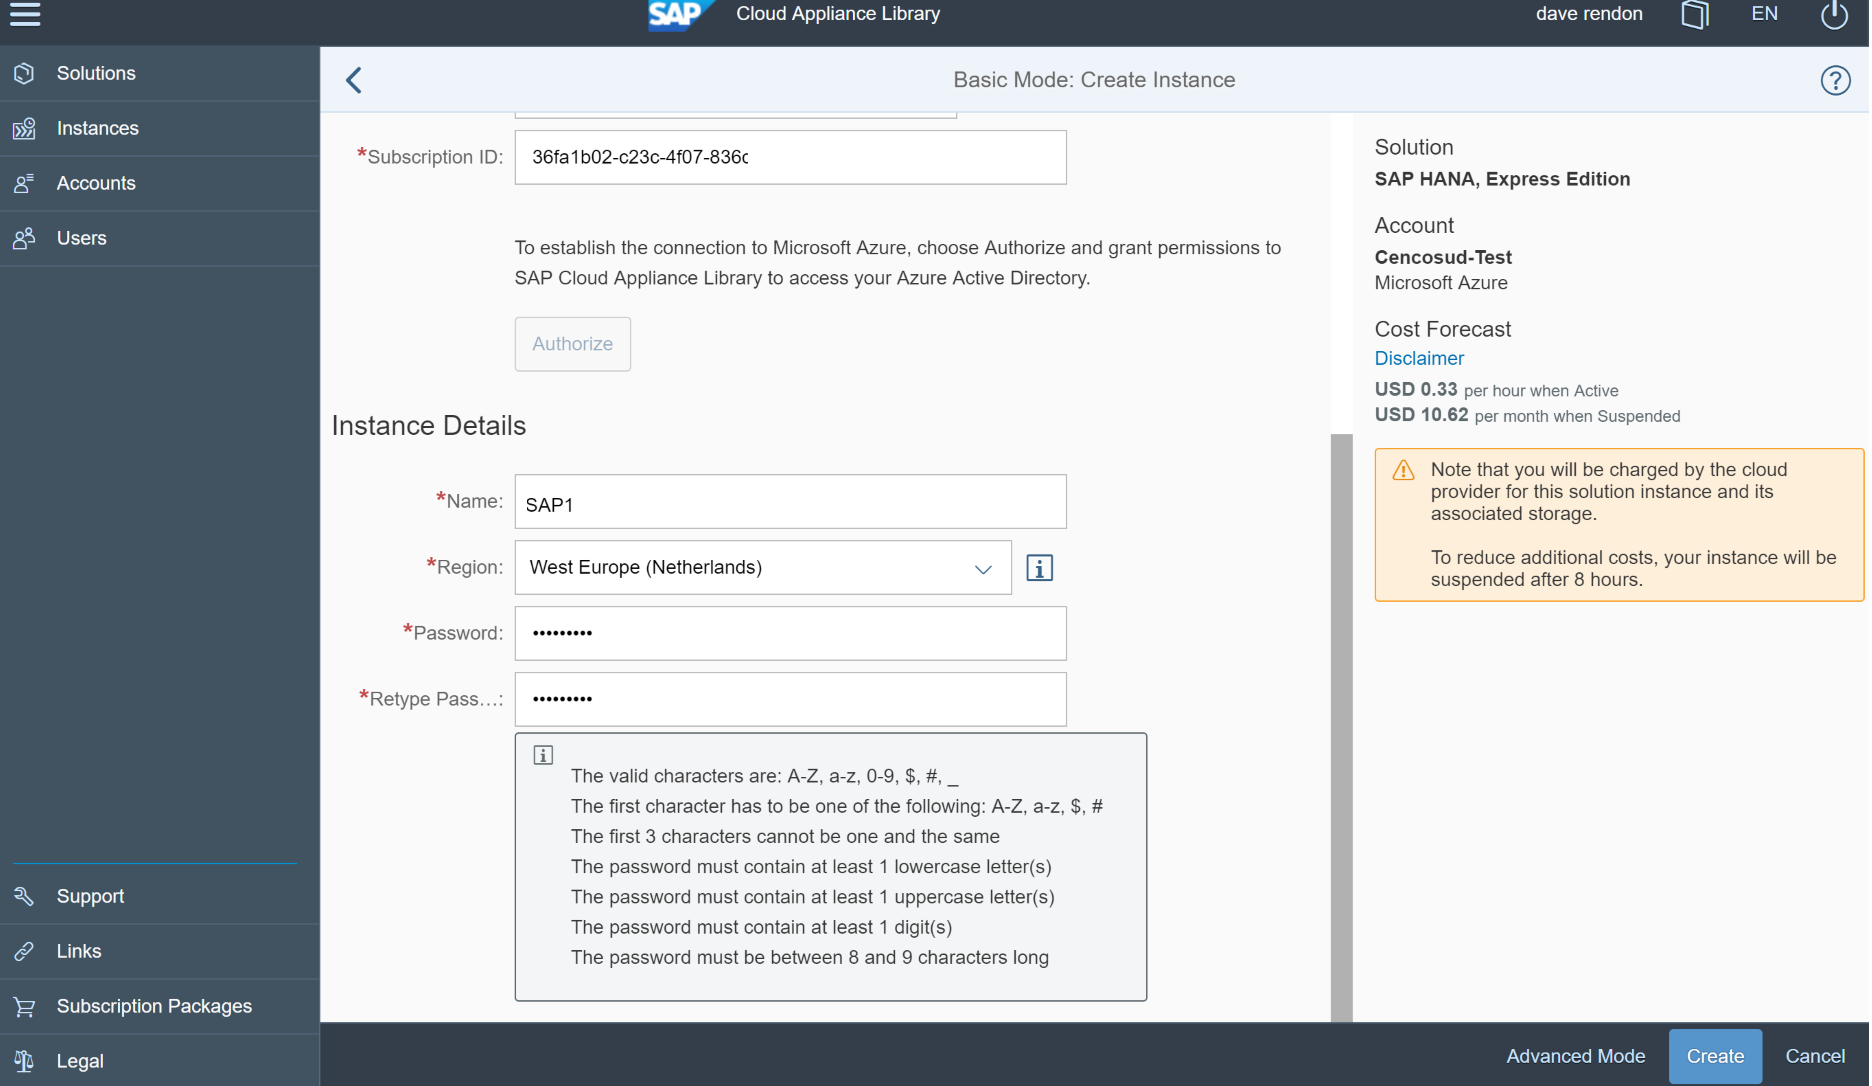The width and height of the screenshot is (1872, 1086).
Task: Go back using the left arrow
Action: [354, 80]
